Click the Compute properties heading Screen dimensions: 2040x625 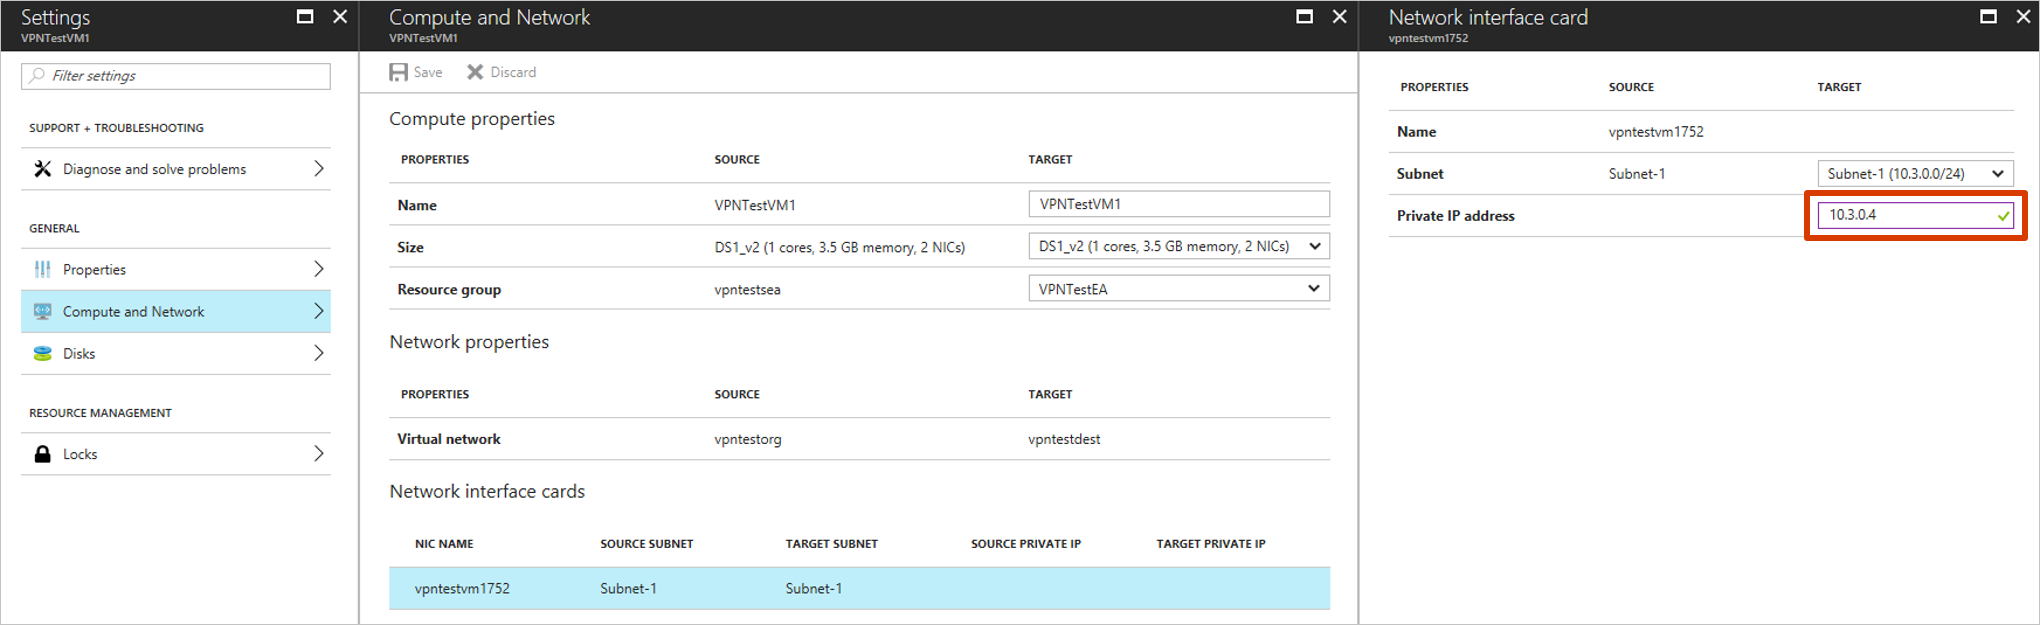pos(472,119)
